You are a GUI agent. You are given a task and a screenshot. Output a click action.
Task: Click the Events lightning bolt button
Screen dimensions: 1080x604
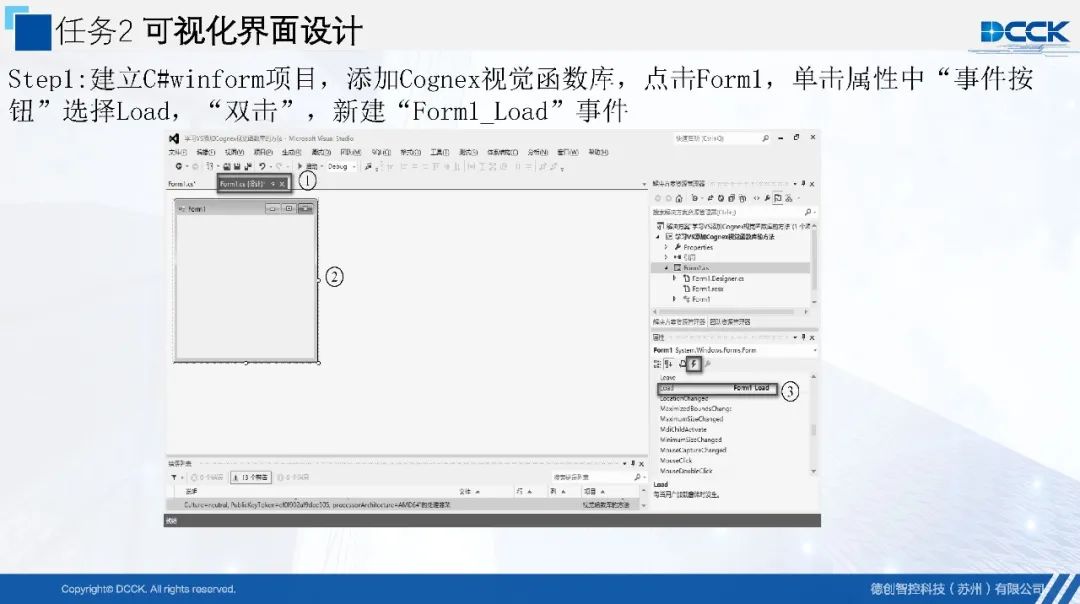(x=693, y=364)
